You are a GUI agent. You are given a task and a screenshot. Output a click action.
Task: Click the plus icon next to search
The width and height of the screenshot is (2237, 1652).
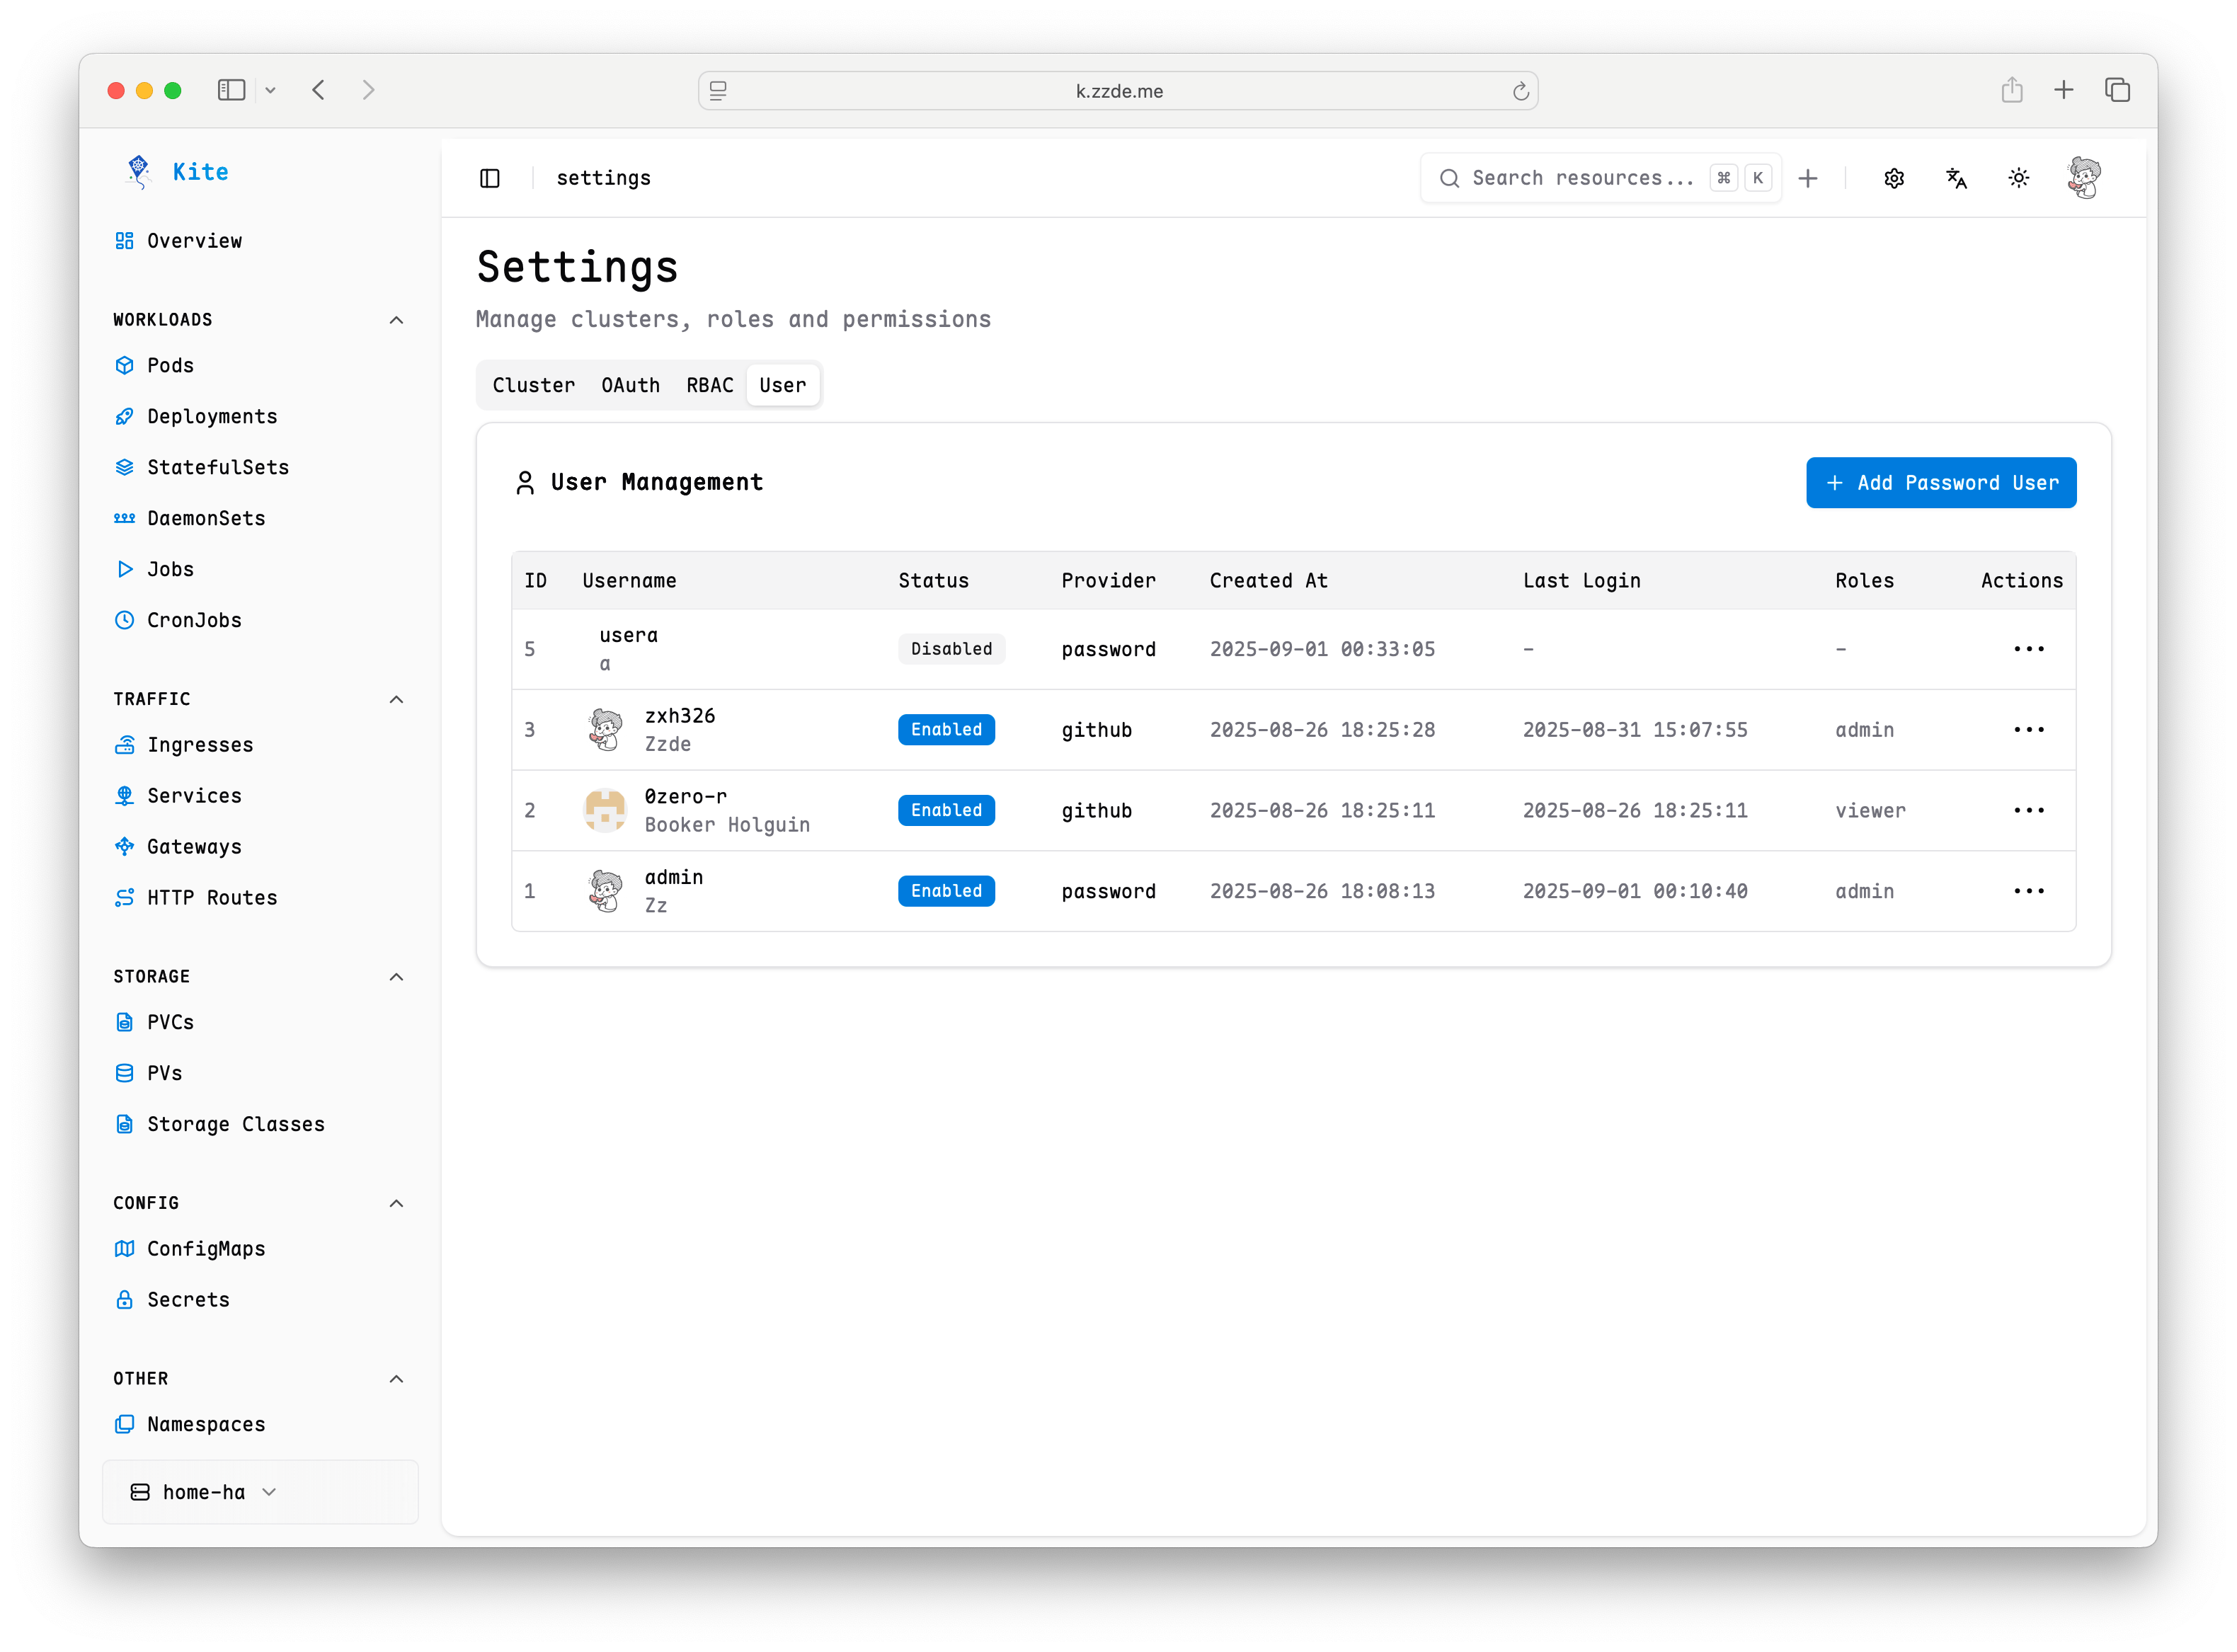click(1807, 178)
